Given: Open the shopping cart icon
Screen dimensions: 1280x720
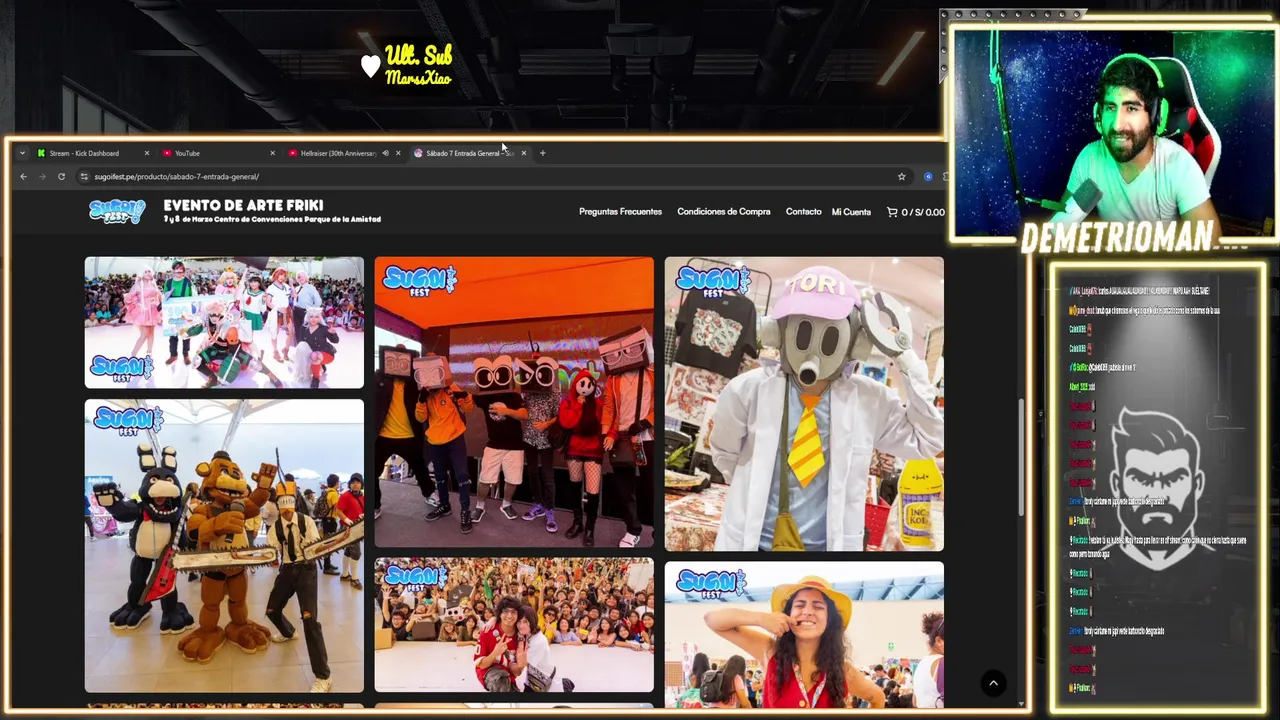Looking at the screenshot, I should [x=892, y=212].
